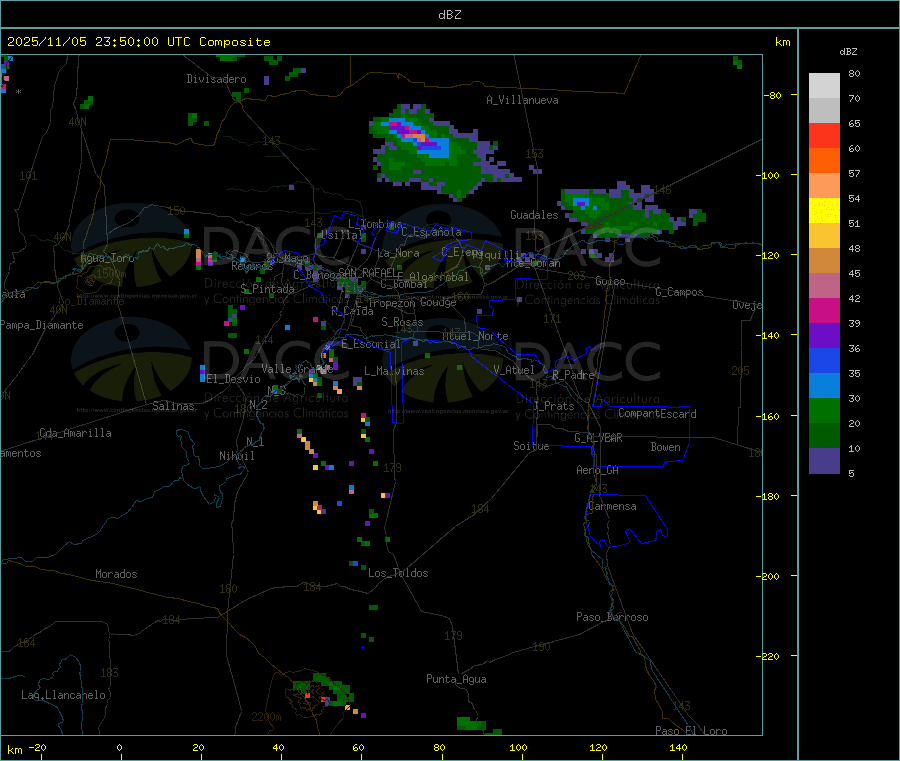Click the A_Villanueva map label

click(522, 100)
